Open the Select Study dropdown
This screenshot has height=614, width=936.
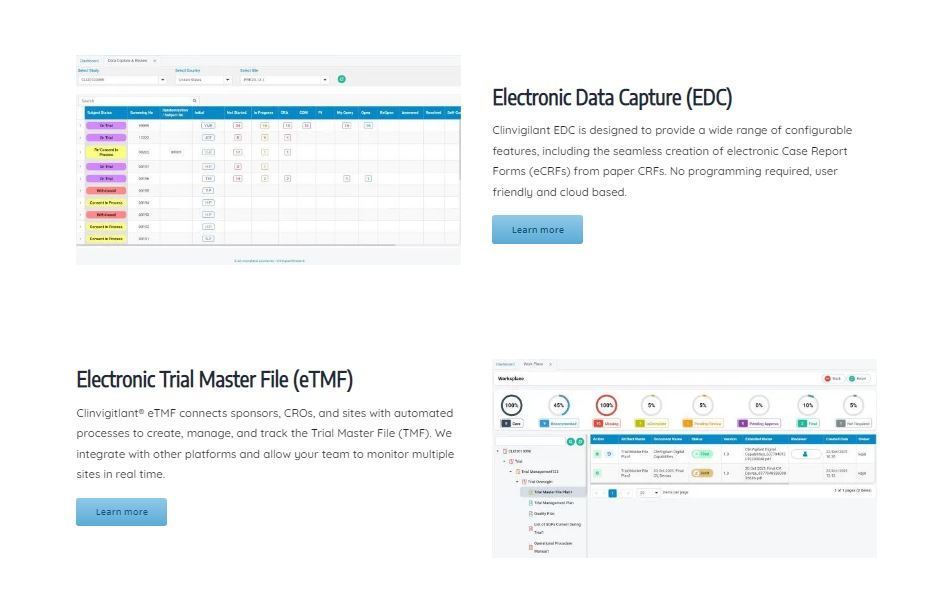[x=122, y=79]
